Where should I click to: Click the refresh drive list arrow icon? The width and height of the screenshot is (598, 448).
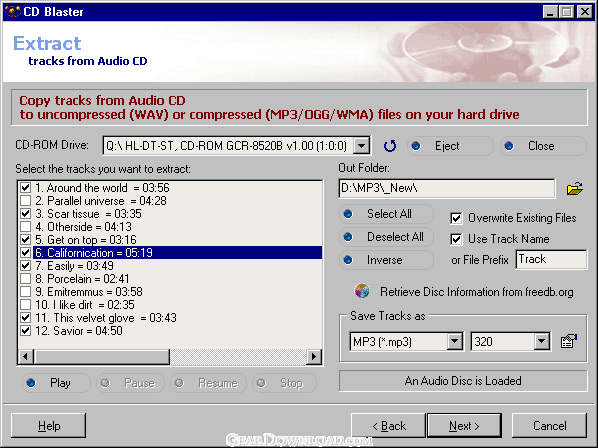click(x=390, y=146)
